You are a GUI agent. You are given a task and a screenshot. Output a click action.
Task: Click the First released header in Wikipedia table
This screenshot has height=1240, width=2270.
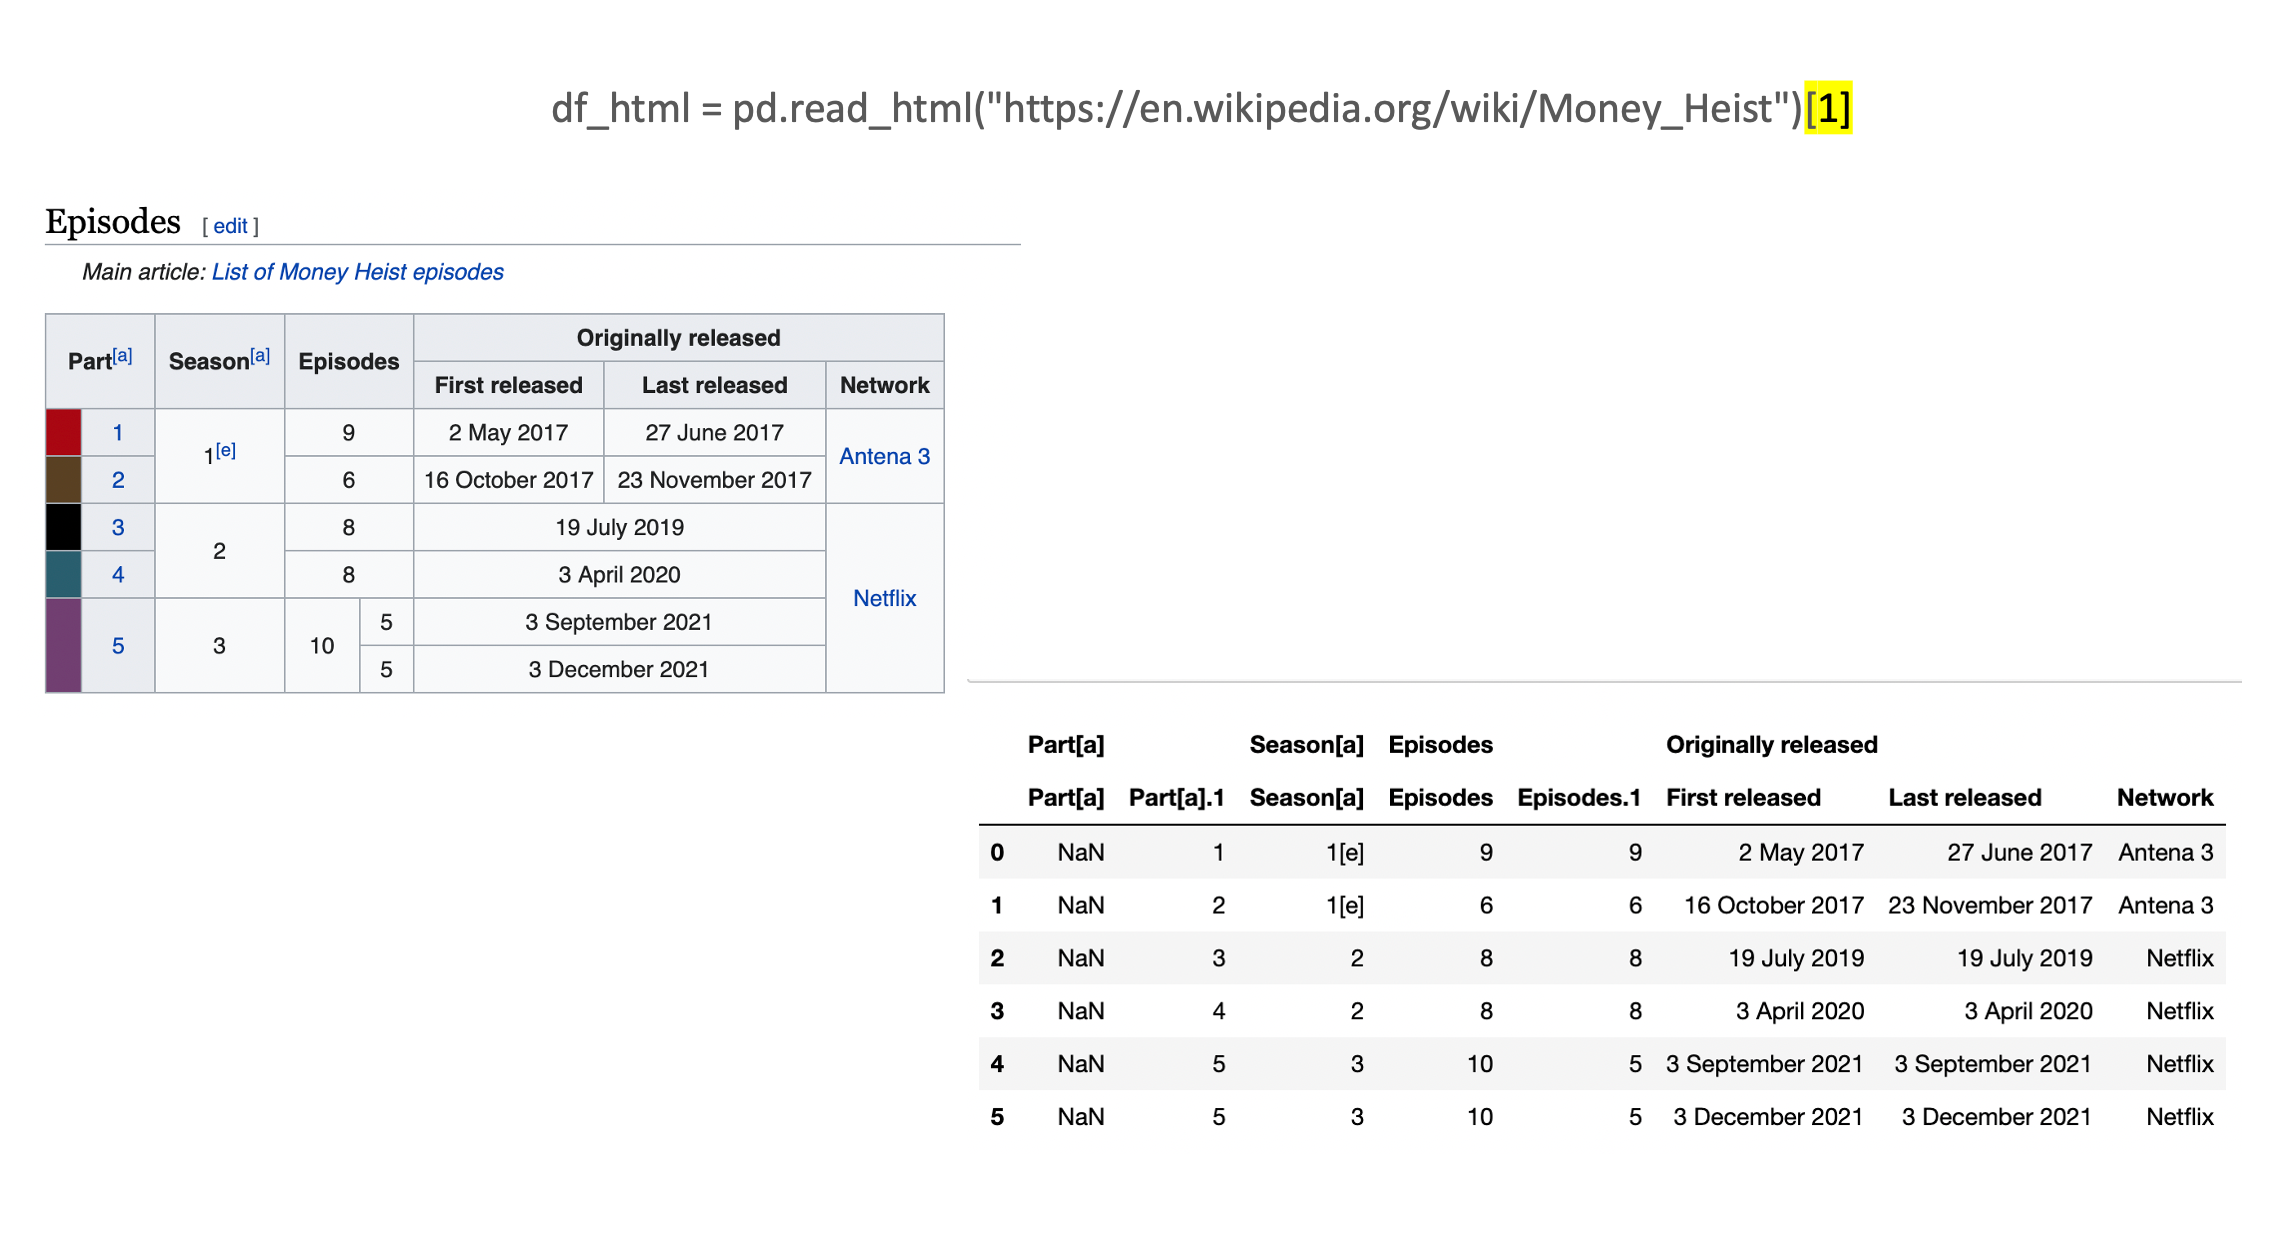pos(509,385)
